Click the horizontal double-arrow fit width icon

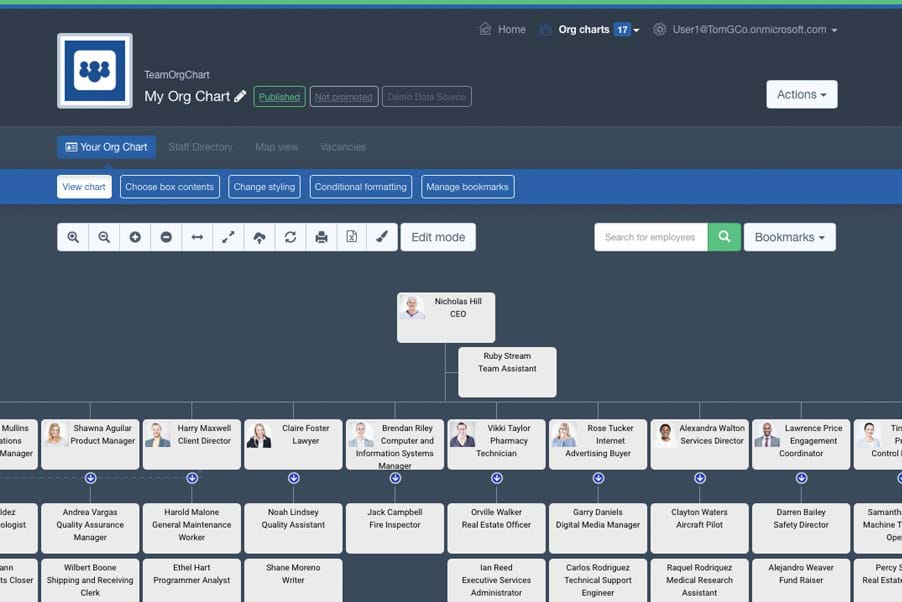click(x=197, y=237)
